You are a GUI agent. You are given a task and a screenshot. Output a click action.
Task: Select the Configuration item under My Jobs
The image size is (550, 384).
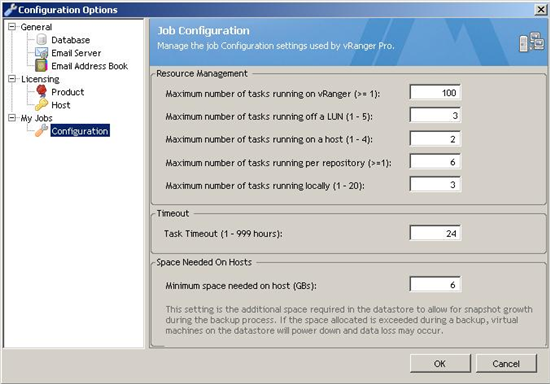(80, 131)
